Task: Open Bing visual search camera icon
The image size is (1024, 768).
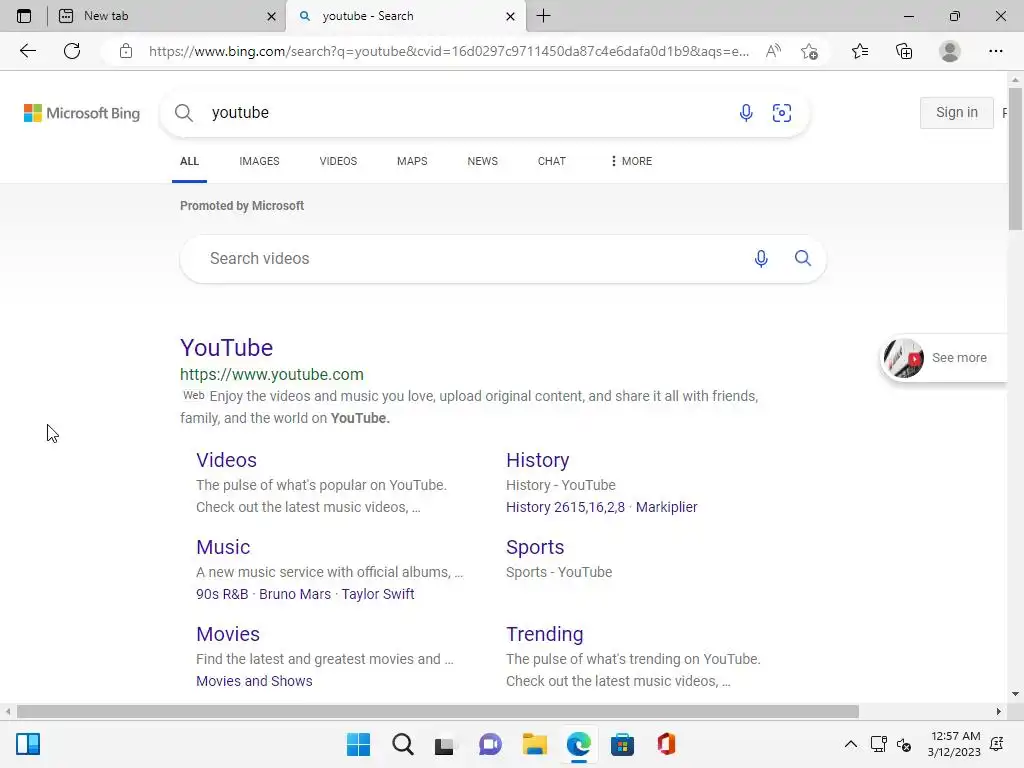Action: (x=782, y=113)
